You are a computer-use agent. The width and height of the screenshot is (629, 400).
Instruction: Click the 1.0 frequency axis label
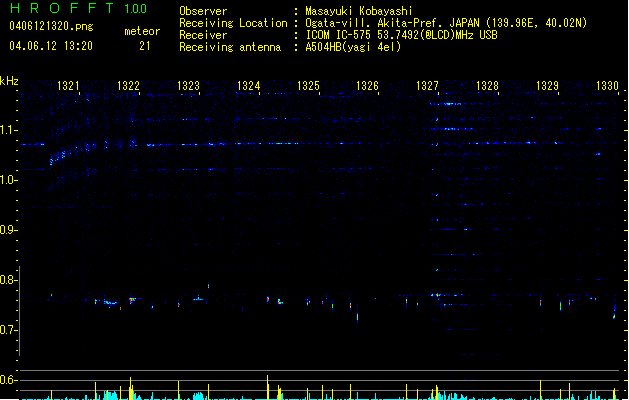[x=8, y=180]
